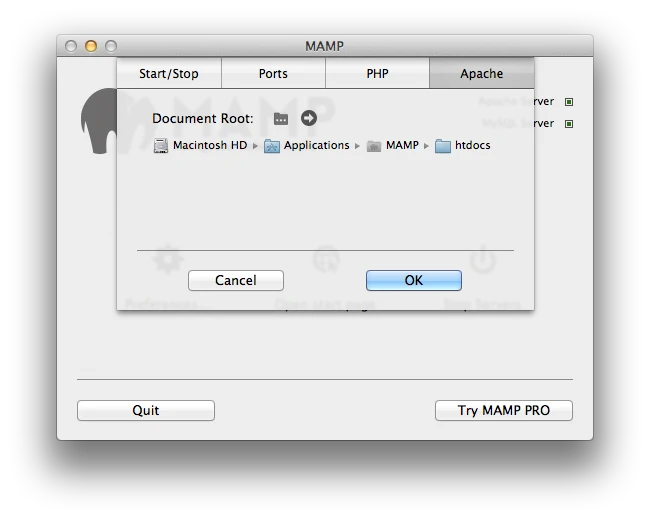Select Macintosh HD in path
Screen dimensions: 650x519
click(x=201, y=146)
